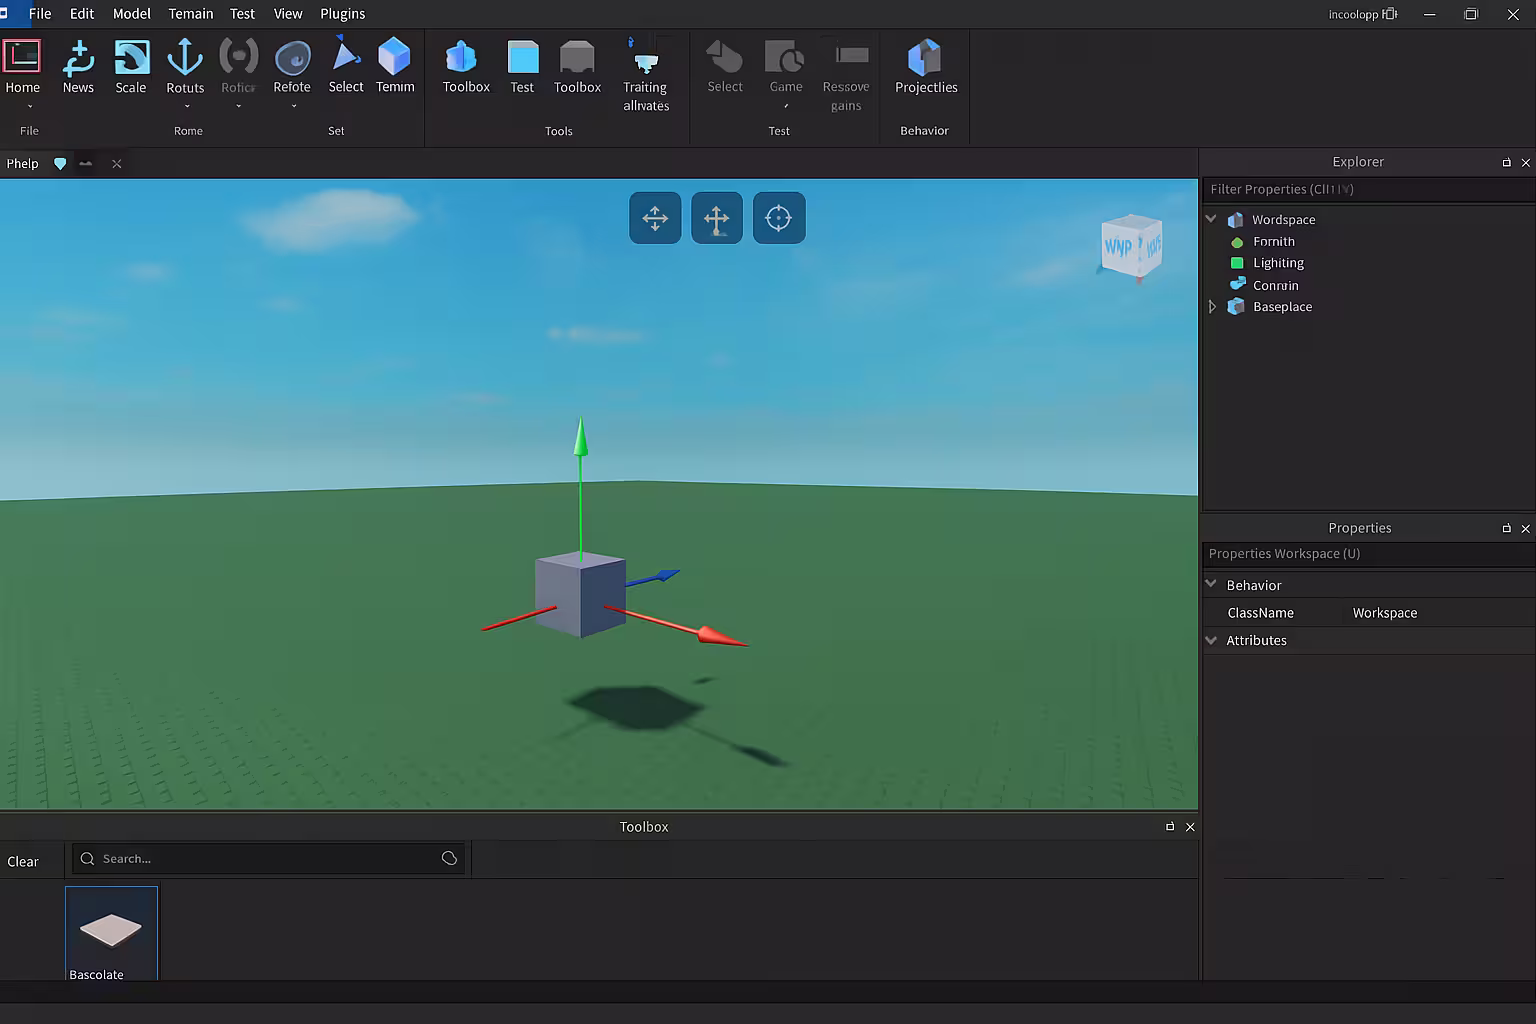
Task: Click the blue gem icon on Phelp tab
Action: tap(60, 164)
